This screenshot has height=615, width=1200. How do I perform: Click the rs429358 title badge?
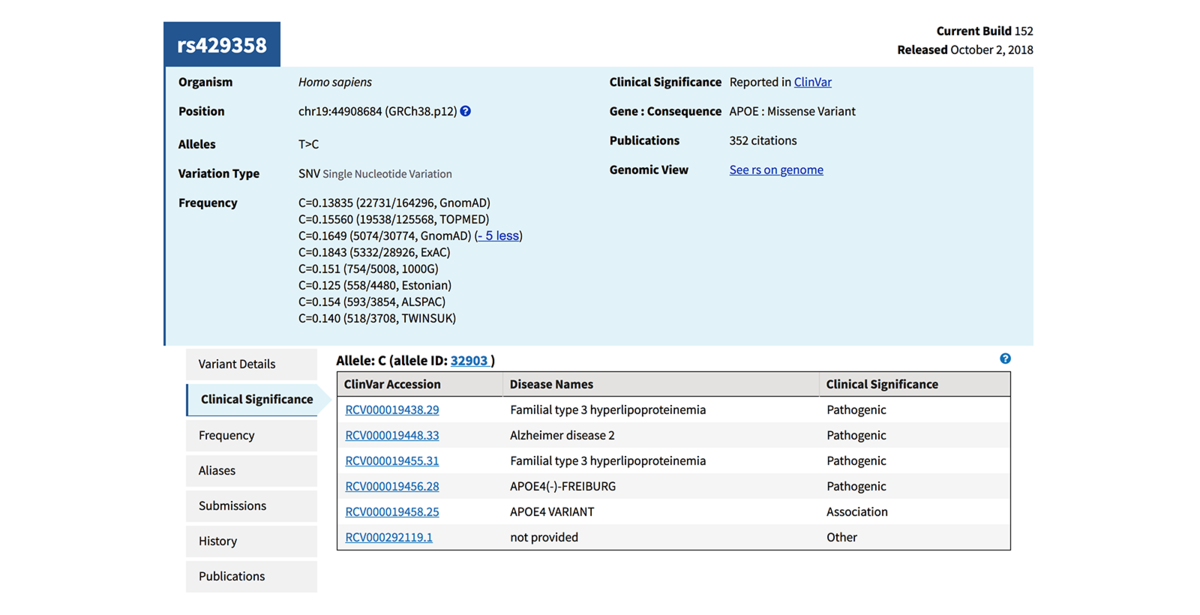[222, 45]
